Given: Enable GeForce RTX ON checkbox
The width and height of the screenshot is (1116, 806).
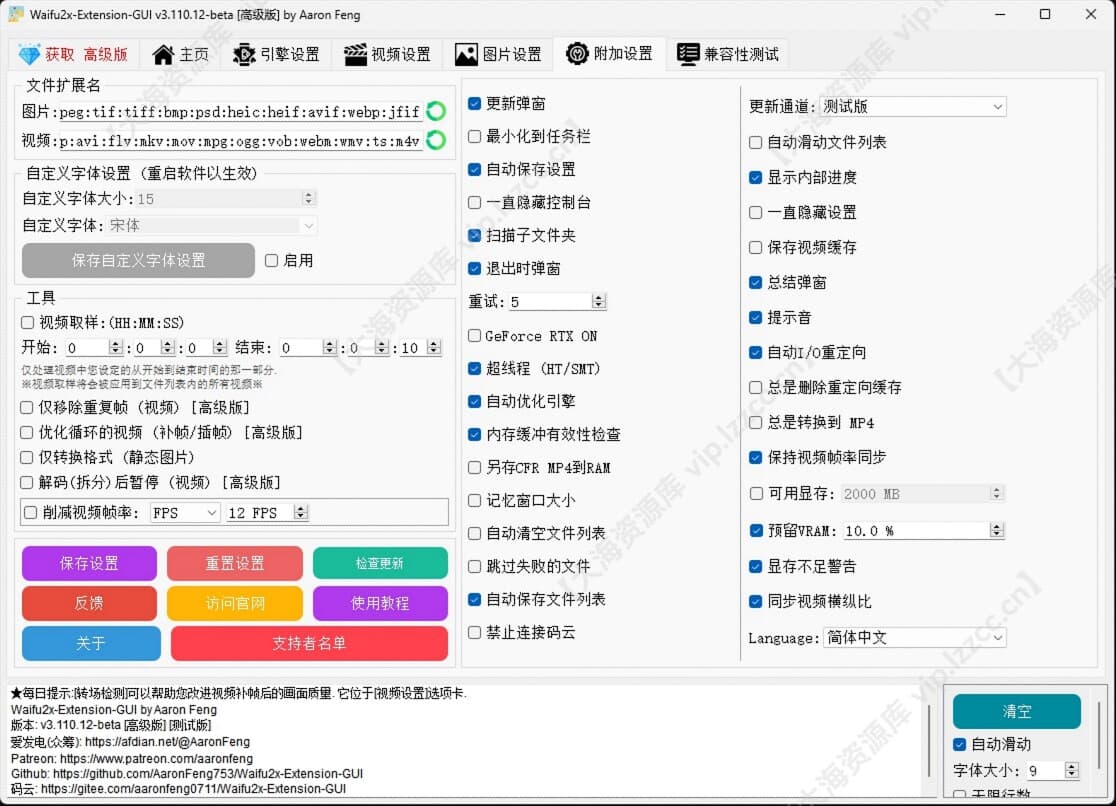Looking at the screenshot, I should [x=475, y=335].
